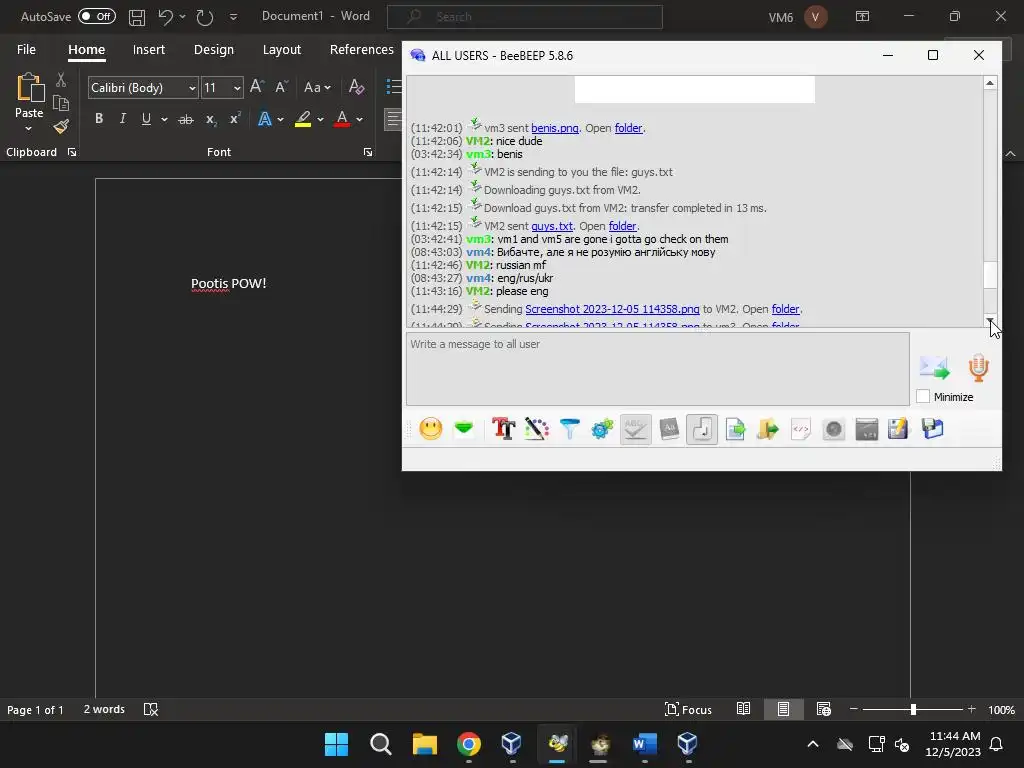Viewport: 1024px width, 768px height.
Task: Click the message box to all users
Action: [x=658, y=369]
